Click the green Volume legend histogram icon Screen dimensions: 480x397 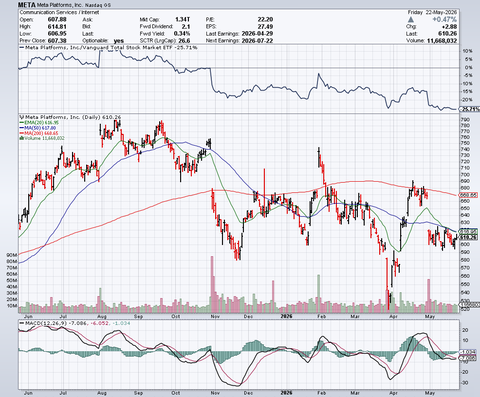coord(22,138)
